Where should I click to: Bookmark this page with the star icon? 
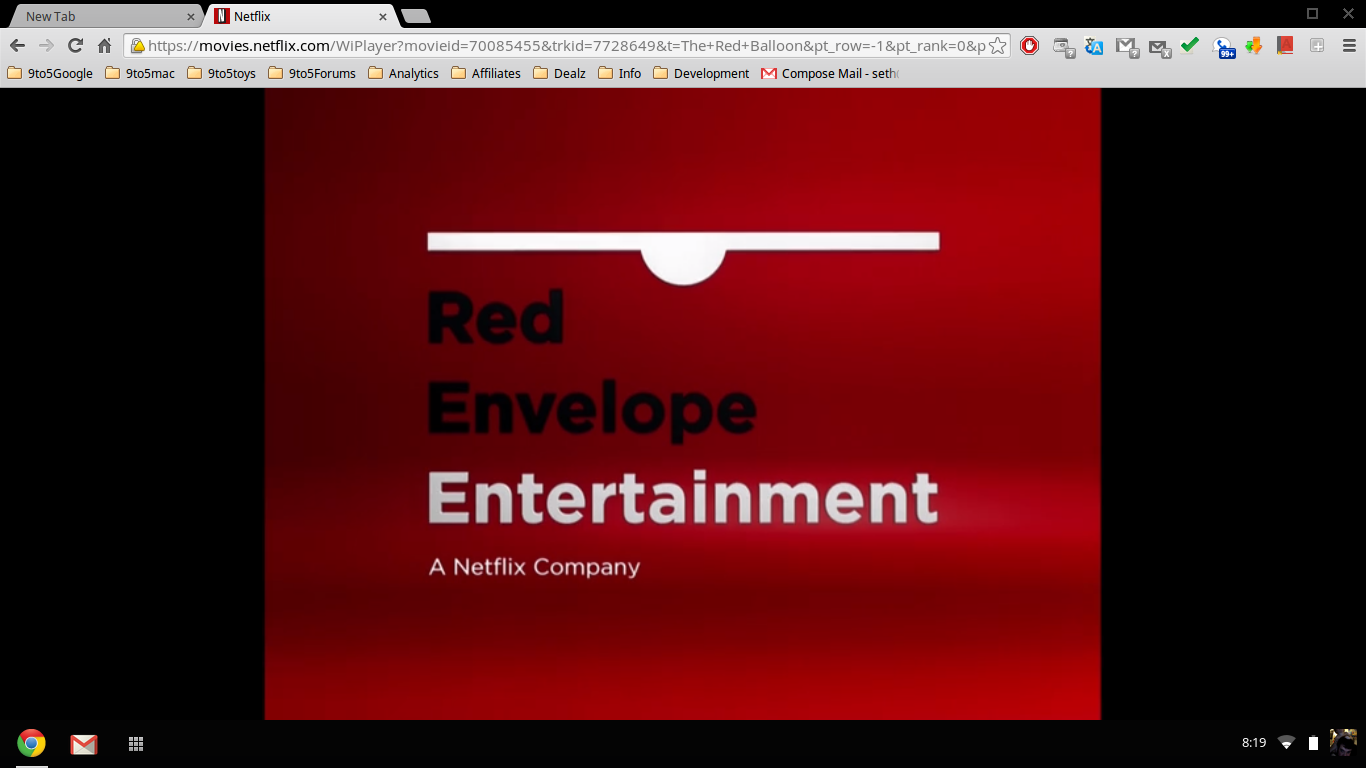point(997,46)
